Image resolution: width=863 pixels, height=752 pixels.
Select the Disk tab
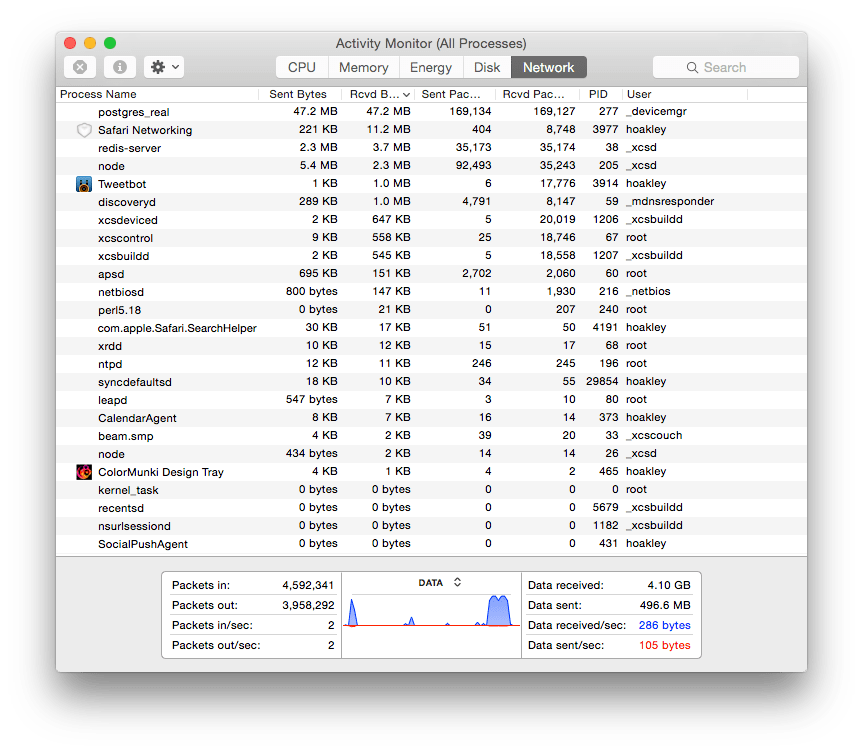(487, 67)
